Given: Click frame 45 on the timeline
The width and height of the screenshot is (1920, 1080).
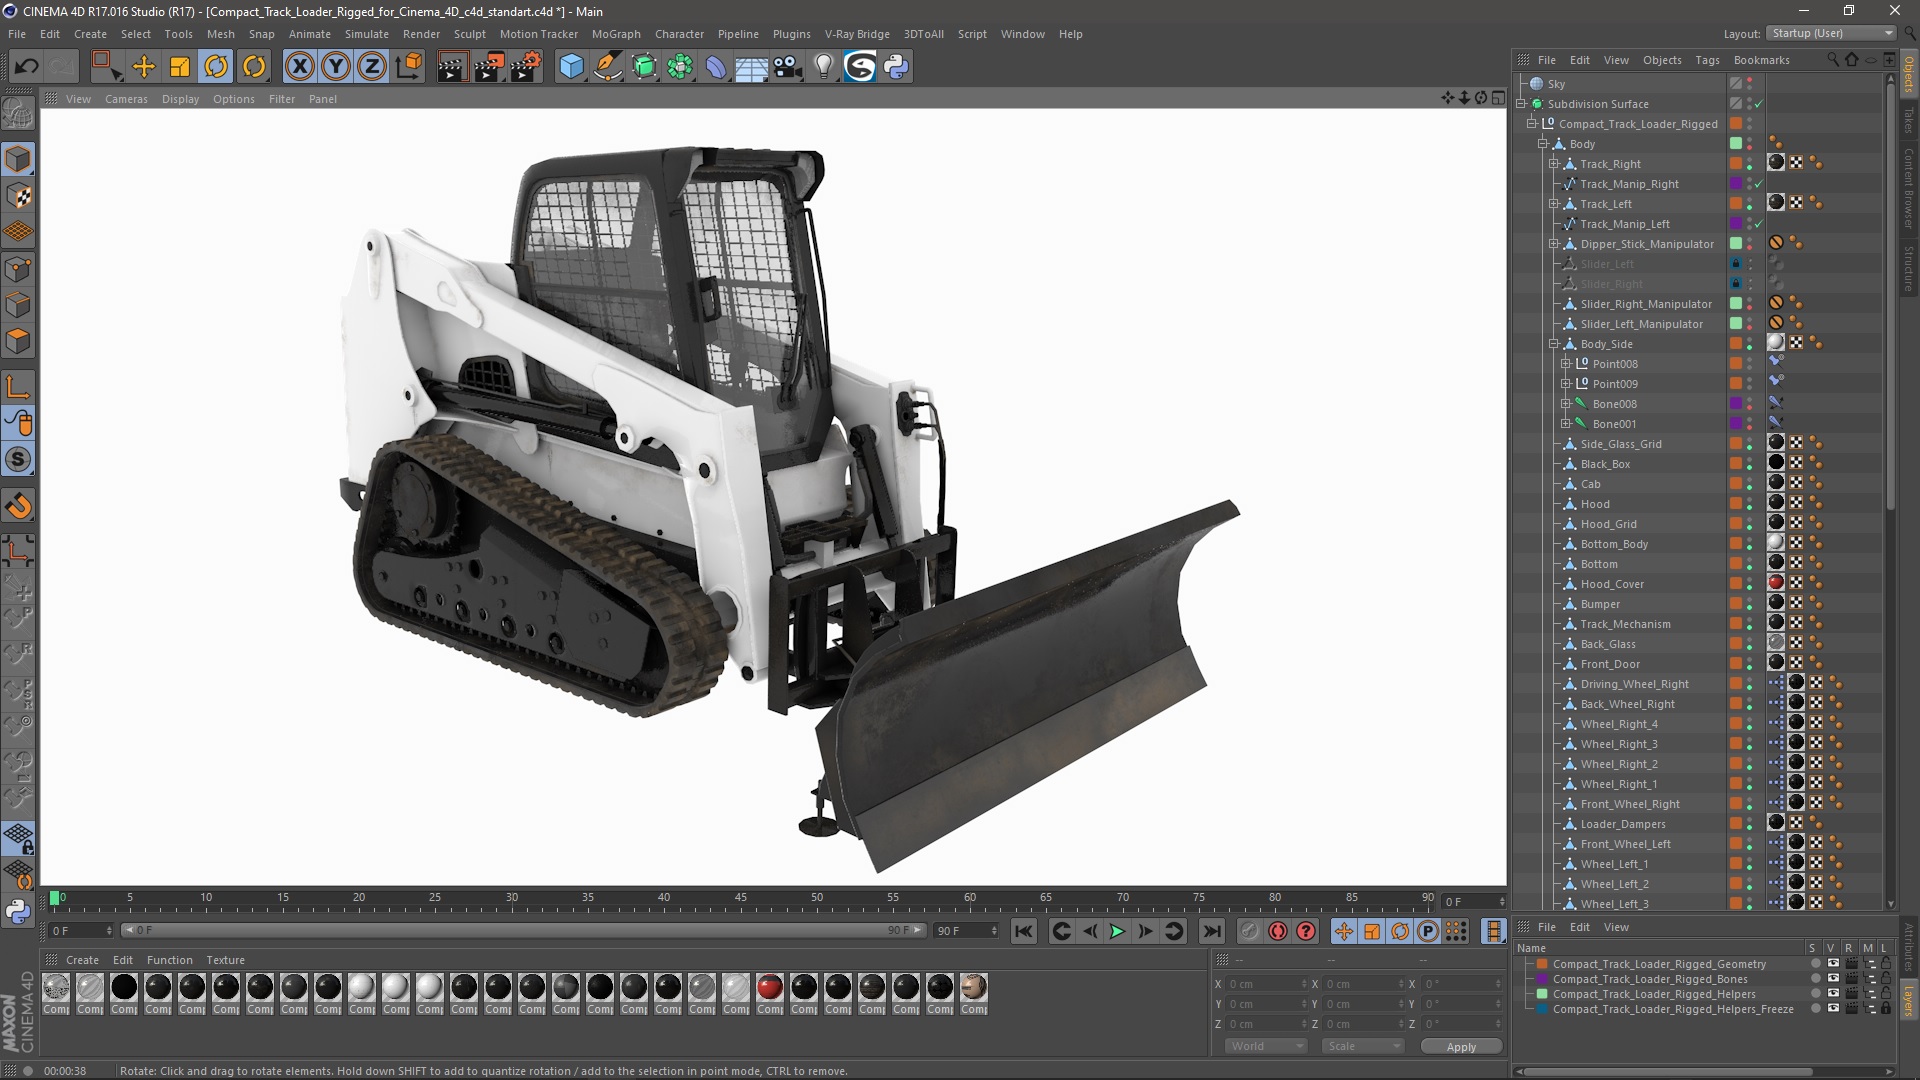Looking at the screenshot, I should coord(740,898).
